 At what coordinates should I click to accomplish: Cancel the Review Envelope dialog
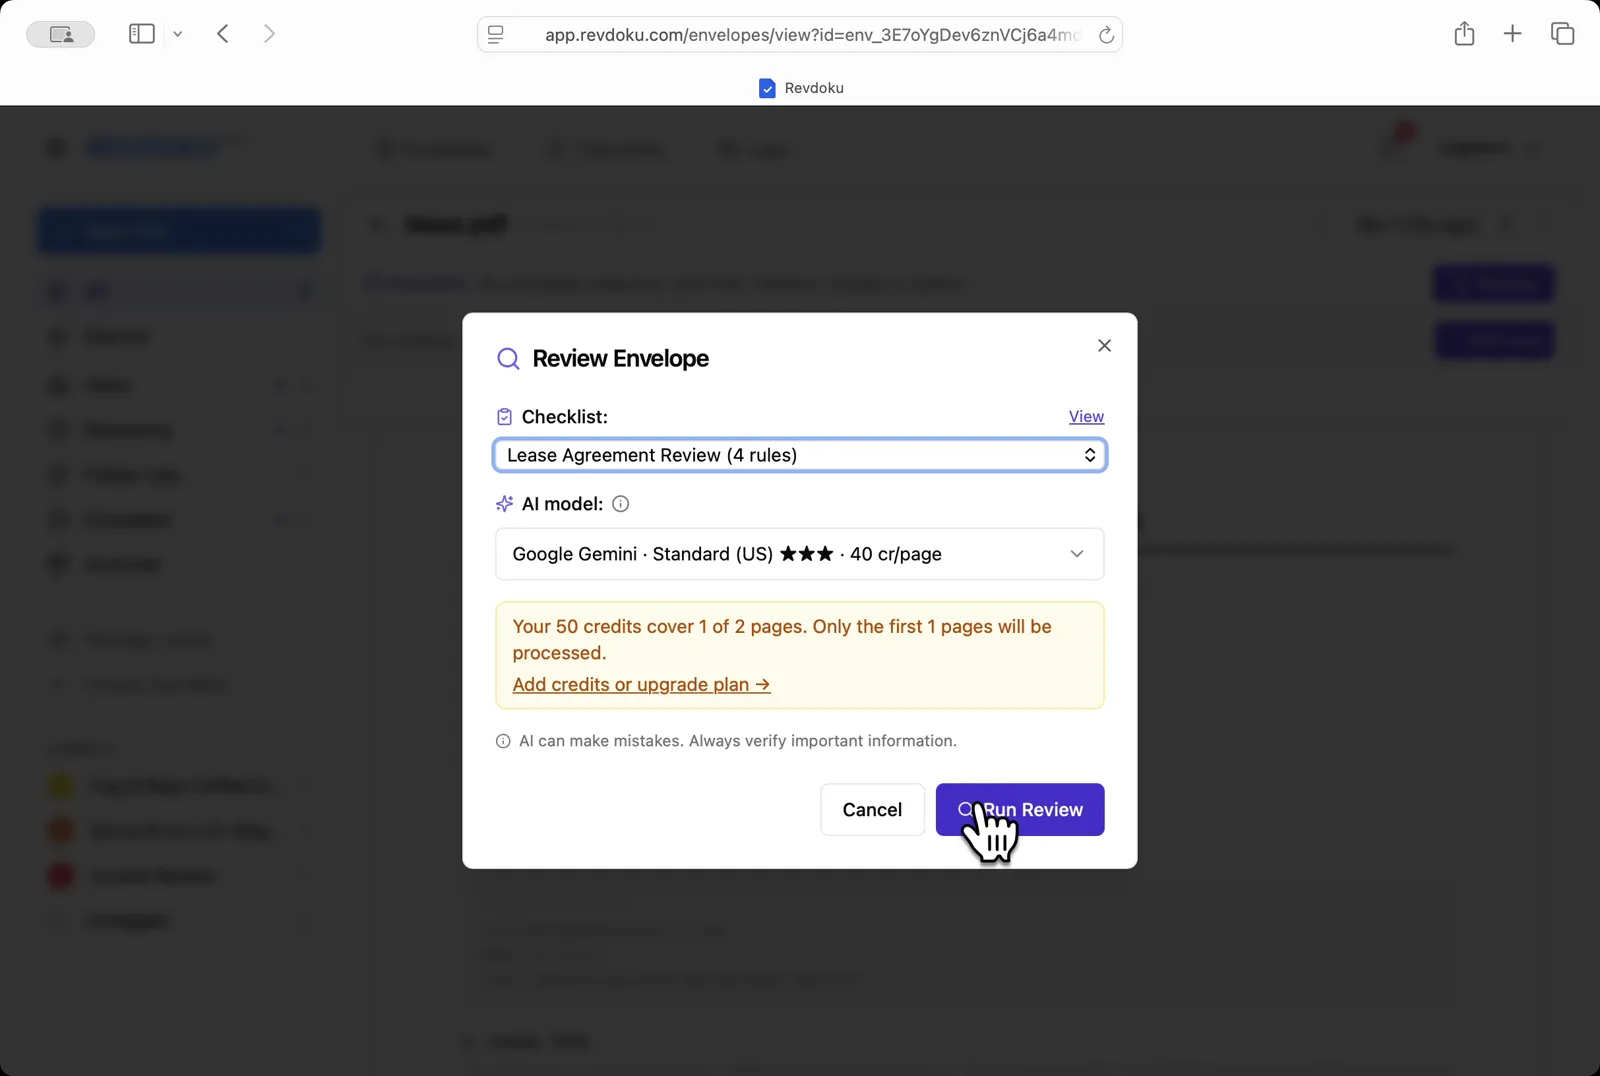[872, 809]
